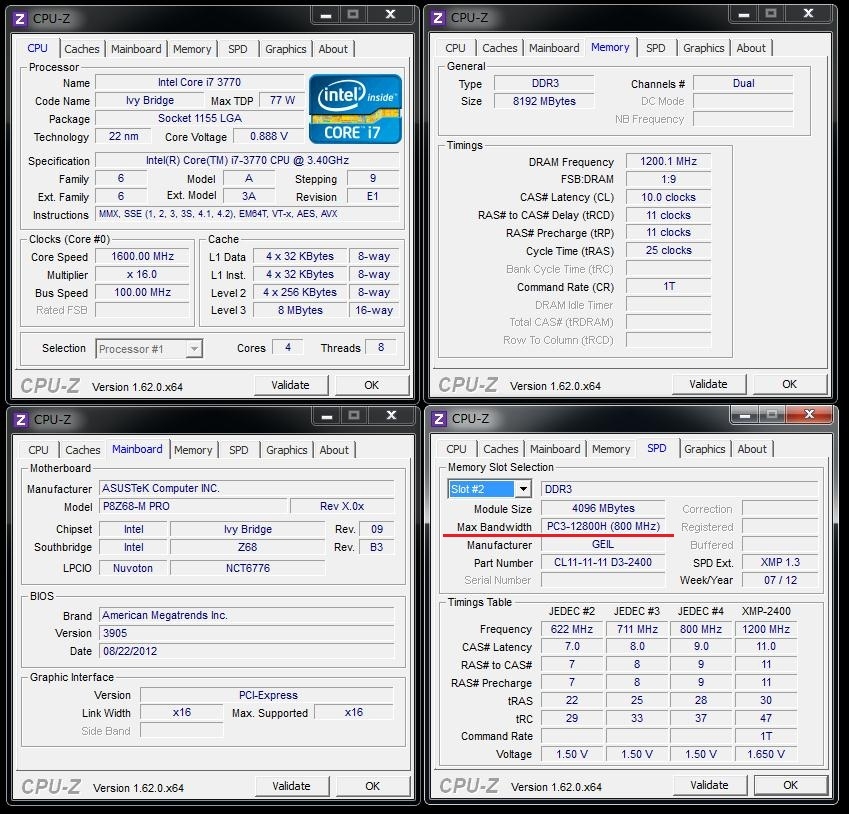This screenshot has height=814, width=849.
Task: Click the Module Size value 4096 MBytes
Action: (603, 508)
